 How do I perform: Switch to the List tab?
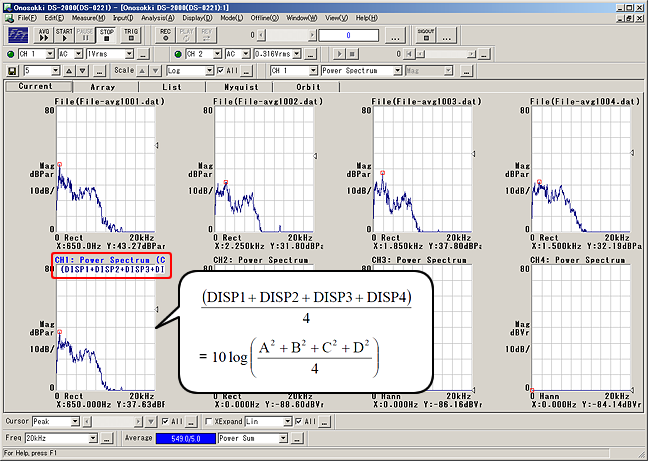coord(172,87)
